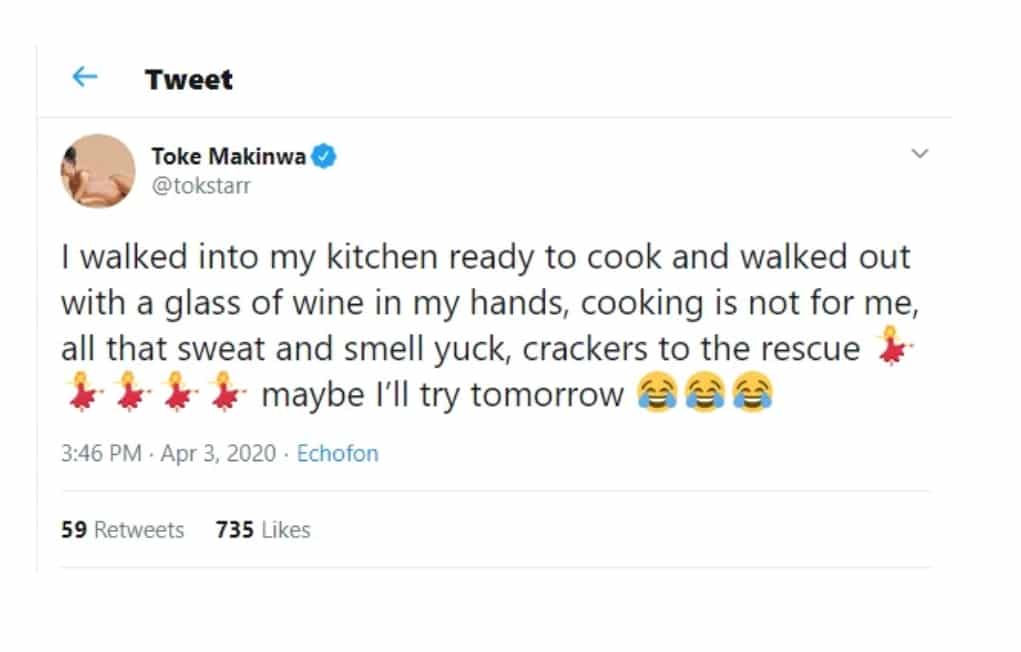
Task: Click the "Tweet" header title
Action: 188,80
